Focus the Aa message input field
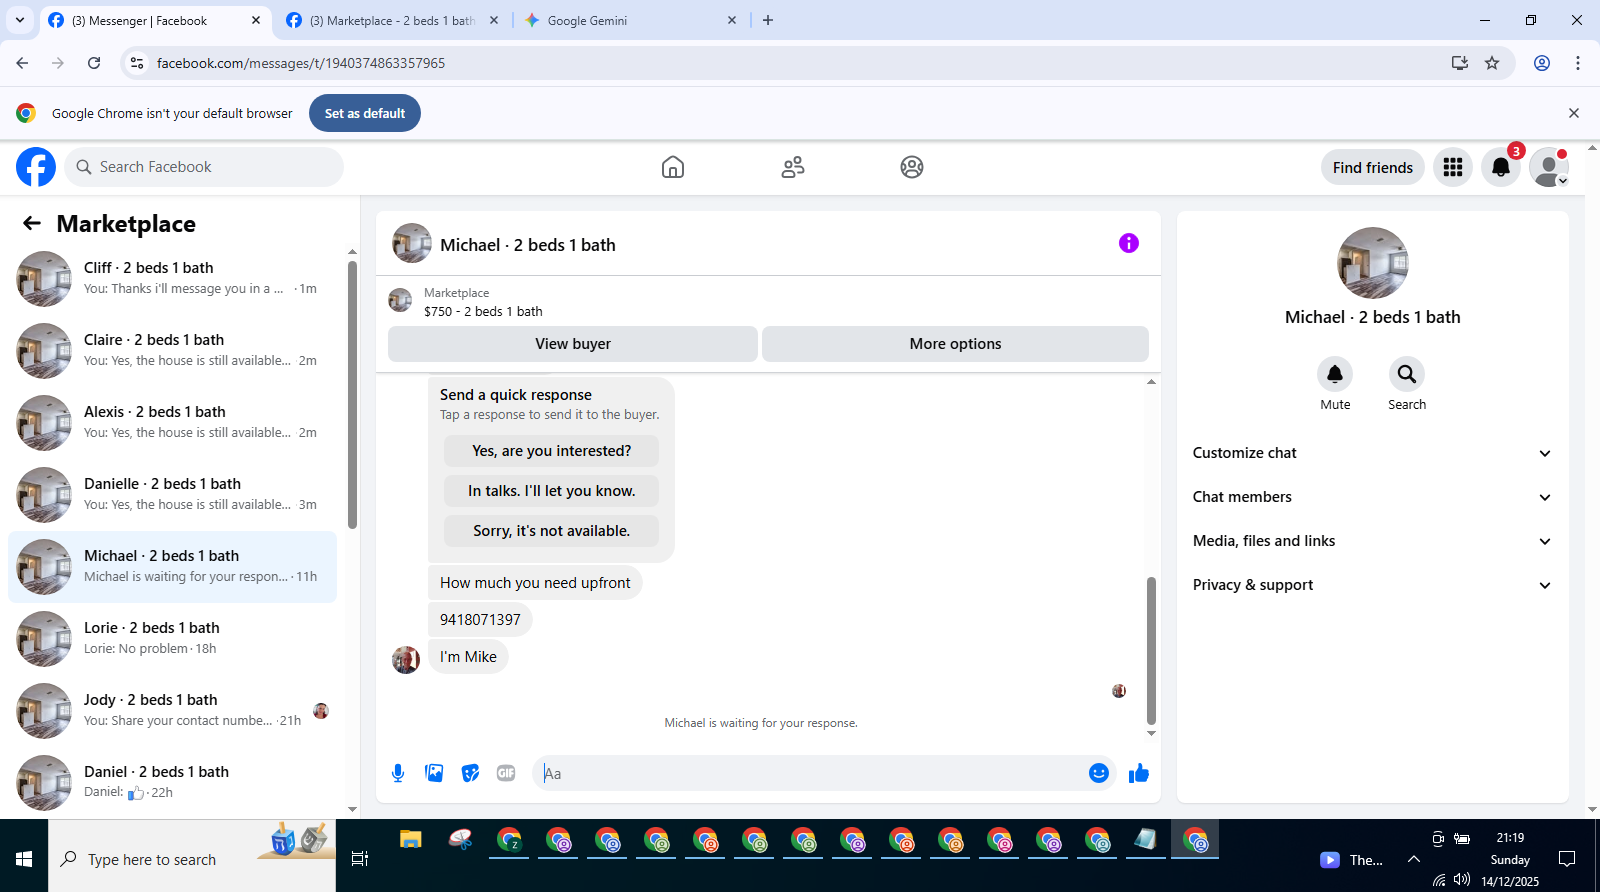Viewport: 1600px width, 892px height. (x=810, y=773)
